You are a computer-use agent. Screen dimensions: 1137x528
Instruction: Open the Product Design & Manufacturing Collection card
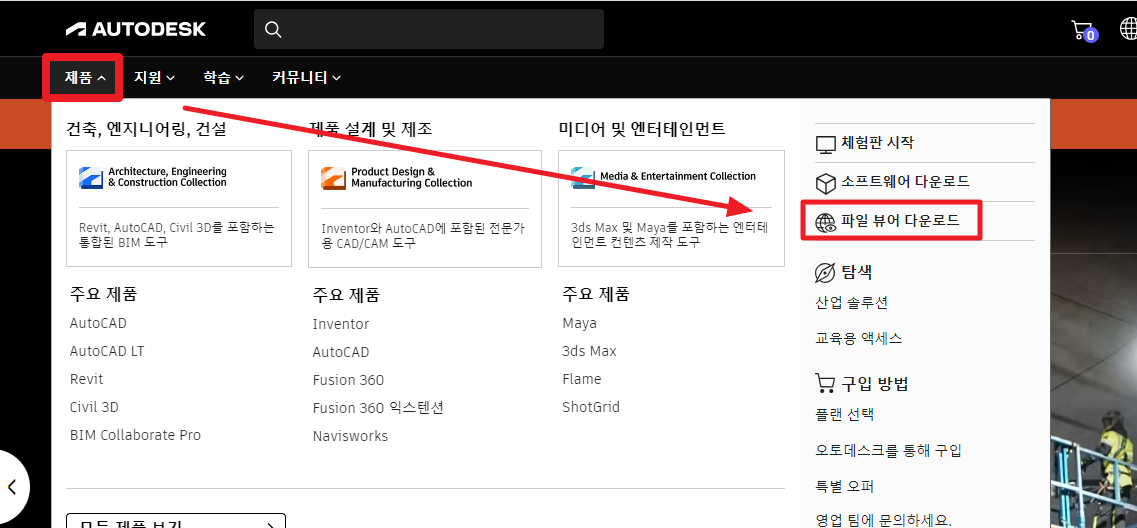425,208
